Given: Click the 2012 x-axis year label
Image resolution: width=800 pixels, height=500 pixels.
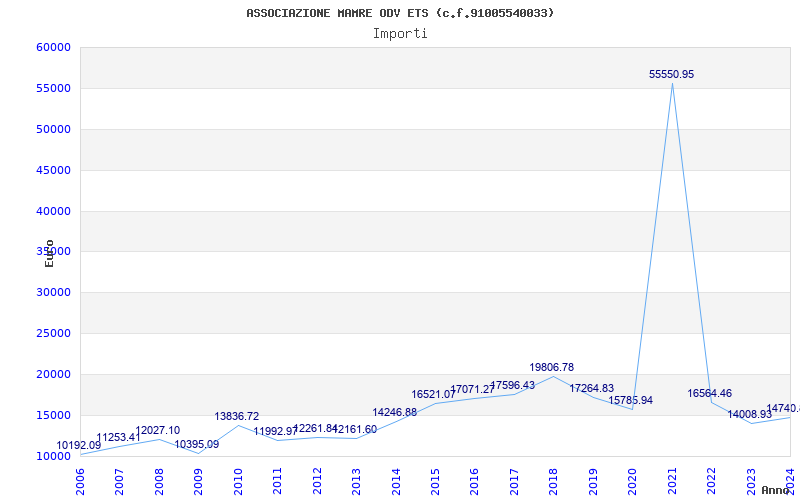Looking at the screenshot, I should pyautogui.click(x=317, y=482).
